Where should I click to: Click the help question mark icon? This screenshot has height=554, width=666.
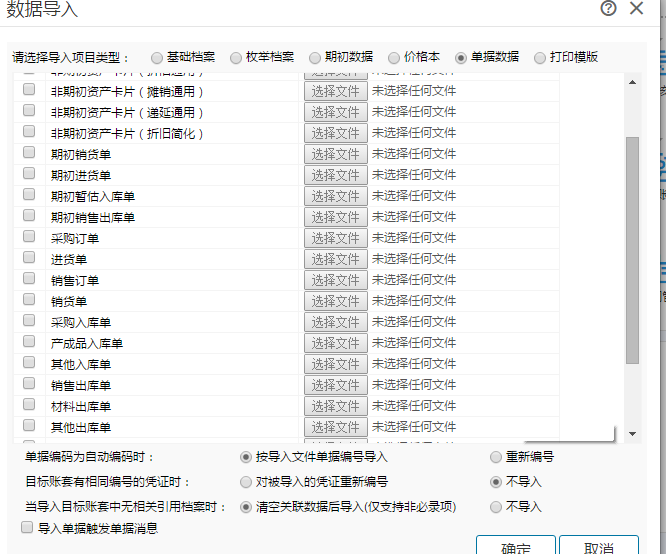(608, 9)
